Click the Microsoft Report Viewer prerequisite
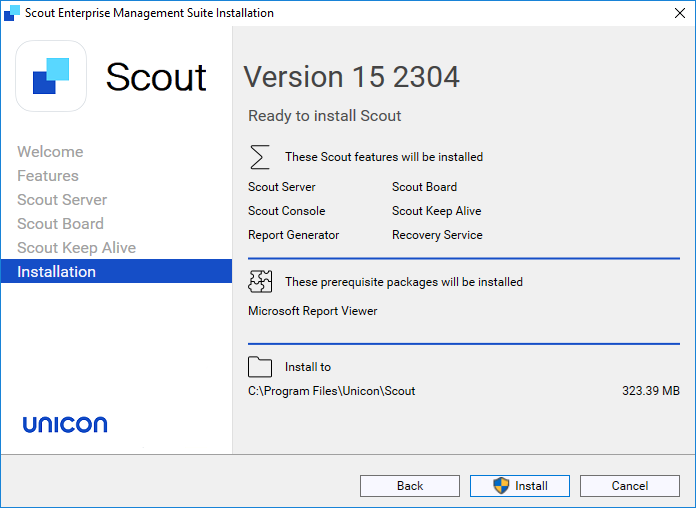 click(313, 311)
